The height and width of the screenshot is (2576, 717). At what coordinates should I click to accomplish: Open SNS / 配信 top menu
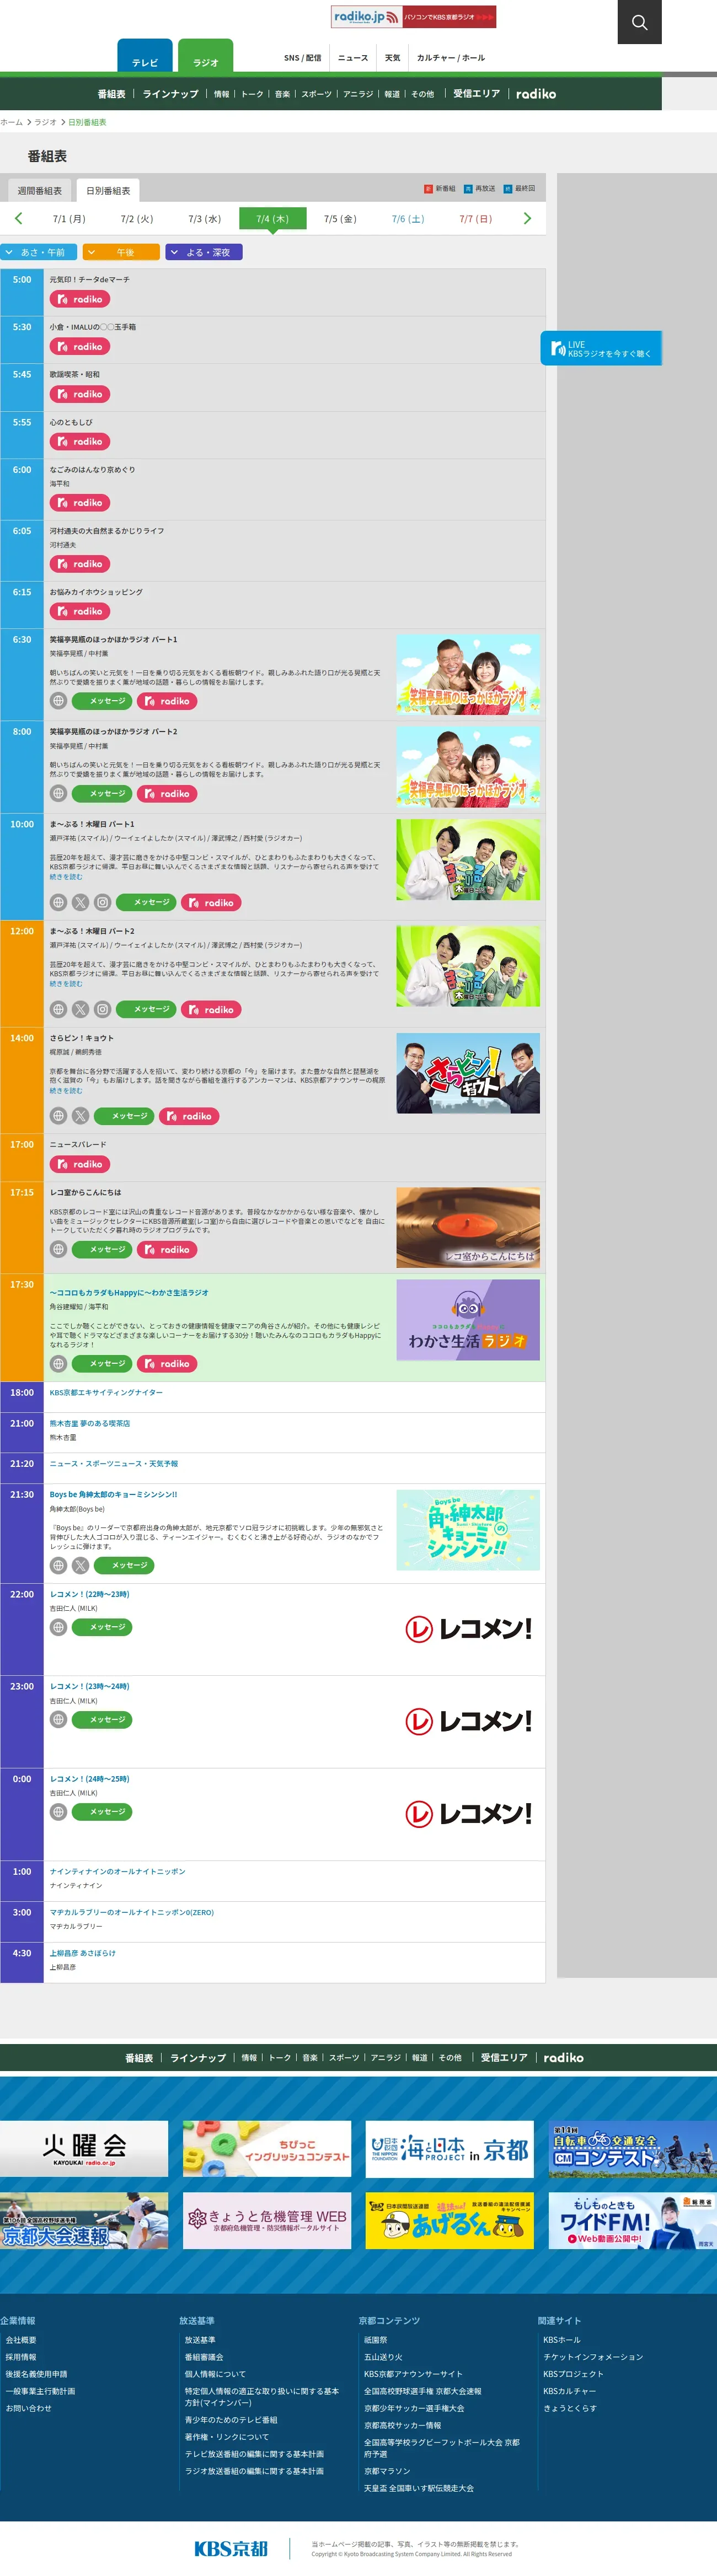point(302,58)
